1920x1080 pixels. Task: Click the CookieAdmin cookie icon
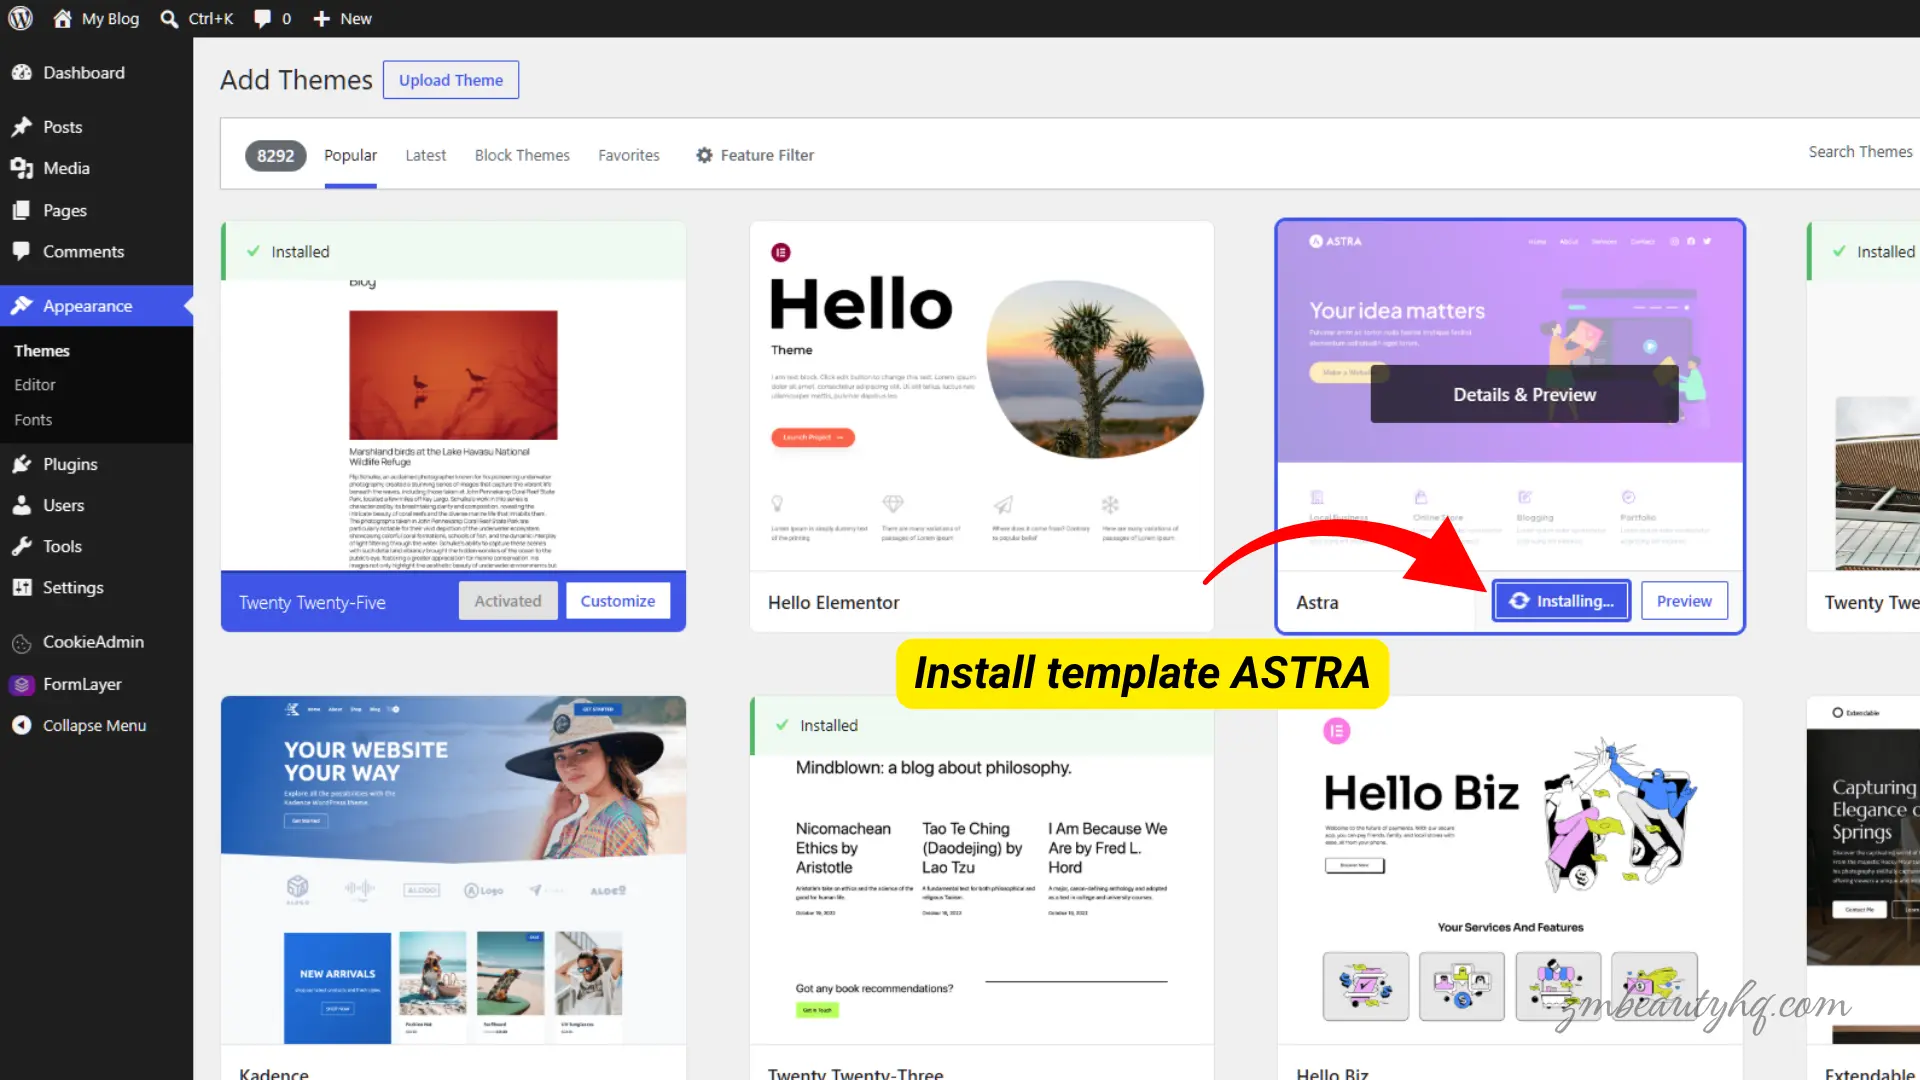coord(21,642)
